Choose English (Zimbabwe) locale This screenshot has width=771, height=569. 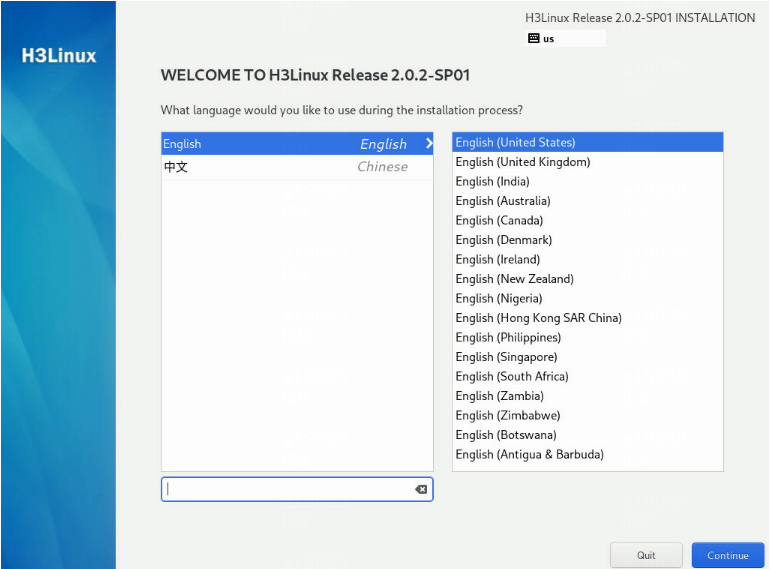coord(588,416)
